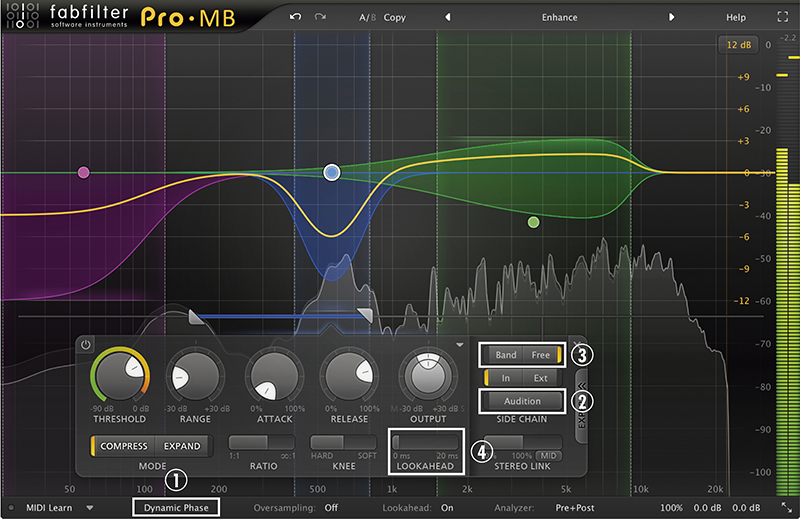Collapse the expert panel with double chevron
This screenshot has height=519, width=800.
pos(582,385)
